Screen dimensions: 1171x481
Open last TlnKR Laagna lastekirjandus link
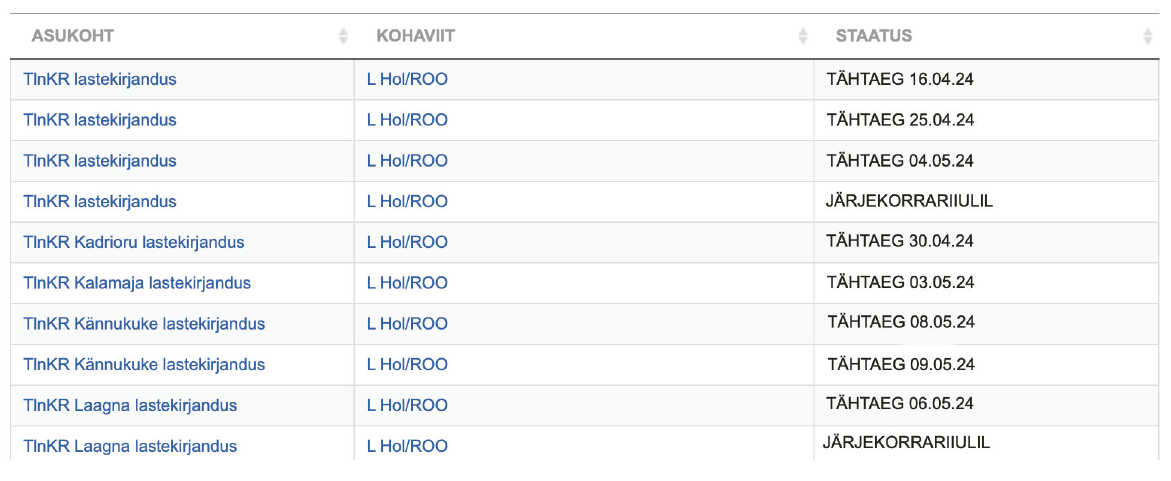[130, 447]
